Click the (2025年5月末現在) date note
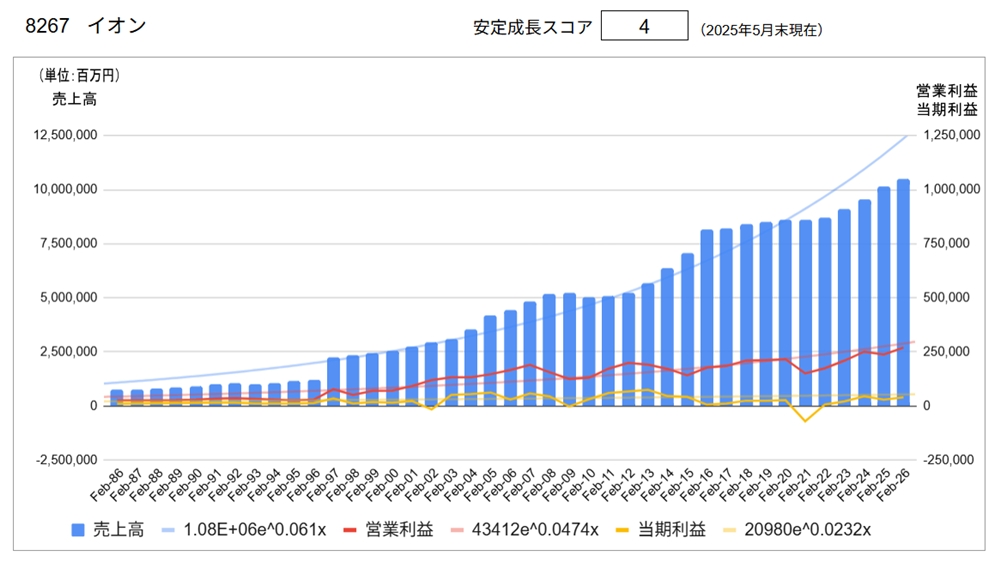 pyautogui.click(x=761, y=30)
